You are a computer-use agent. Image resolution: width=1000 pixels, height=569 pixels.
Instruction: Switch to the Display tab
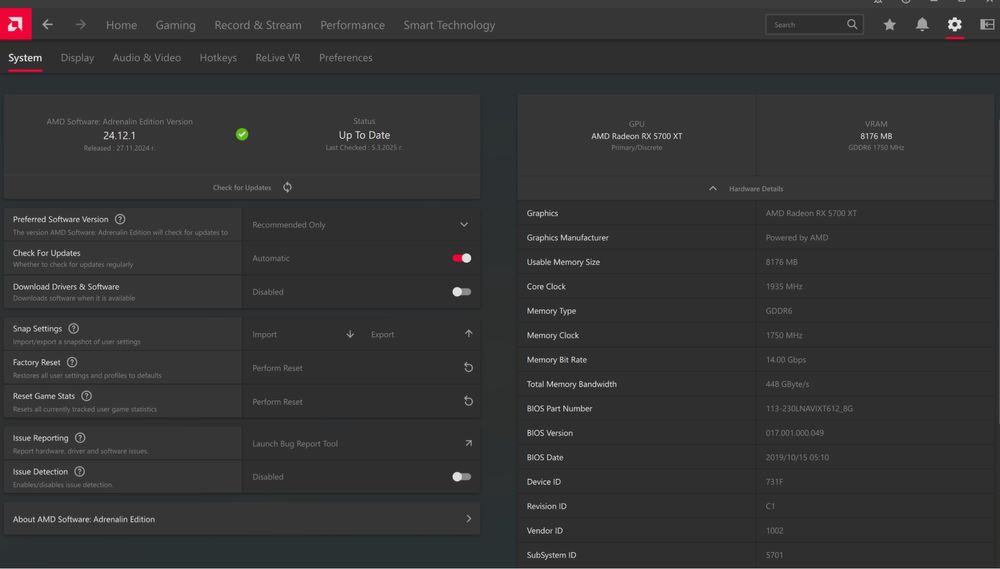click(77, 57)
